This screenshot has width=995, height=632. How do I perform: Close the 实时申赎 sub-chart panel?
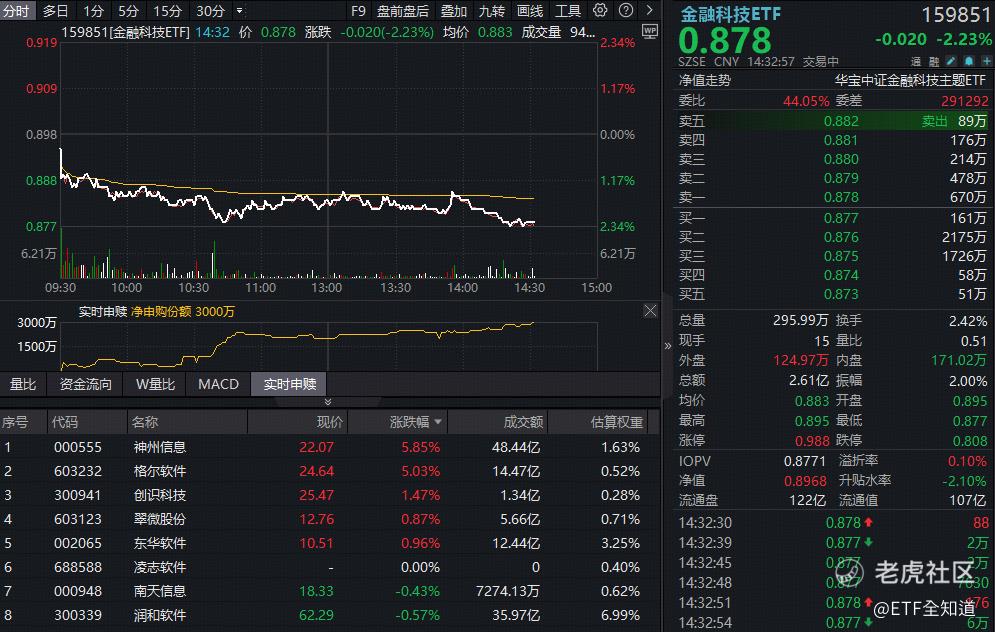coord(650,310)
